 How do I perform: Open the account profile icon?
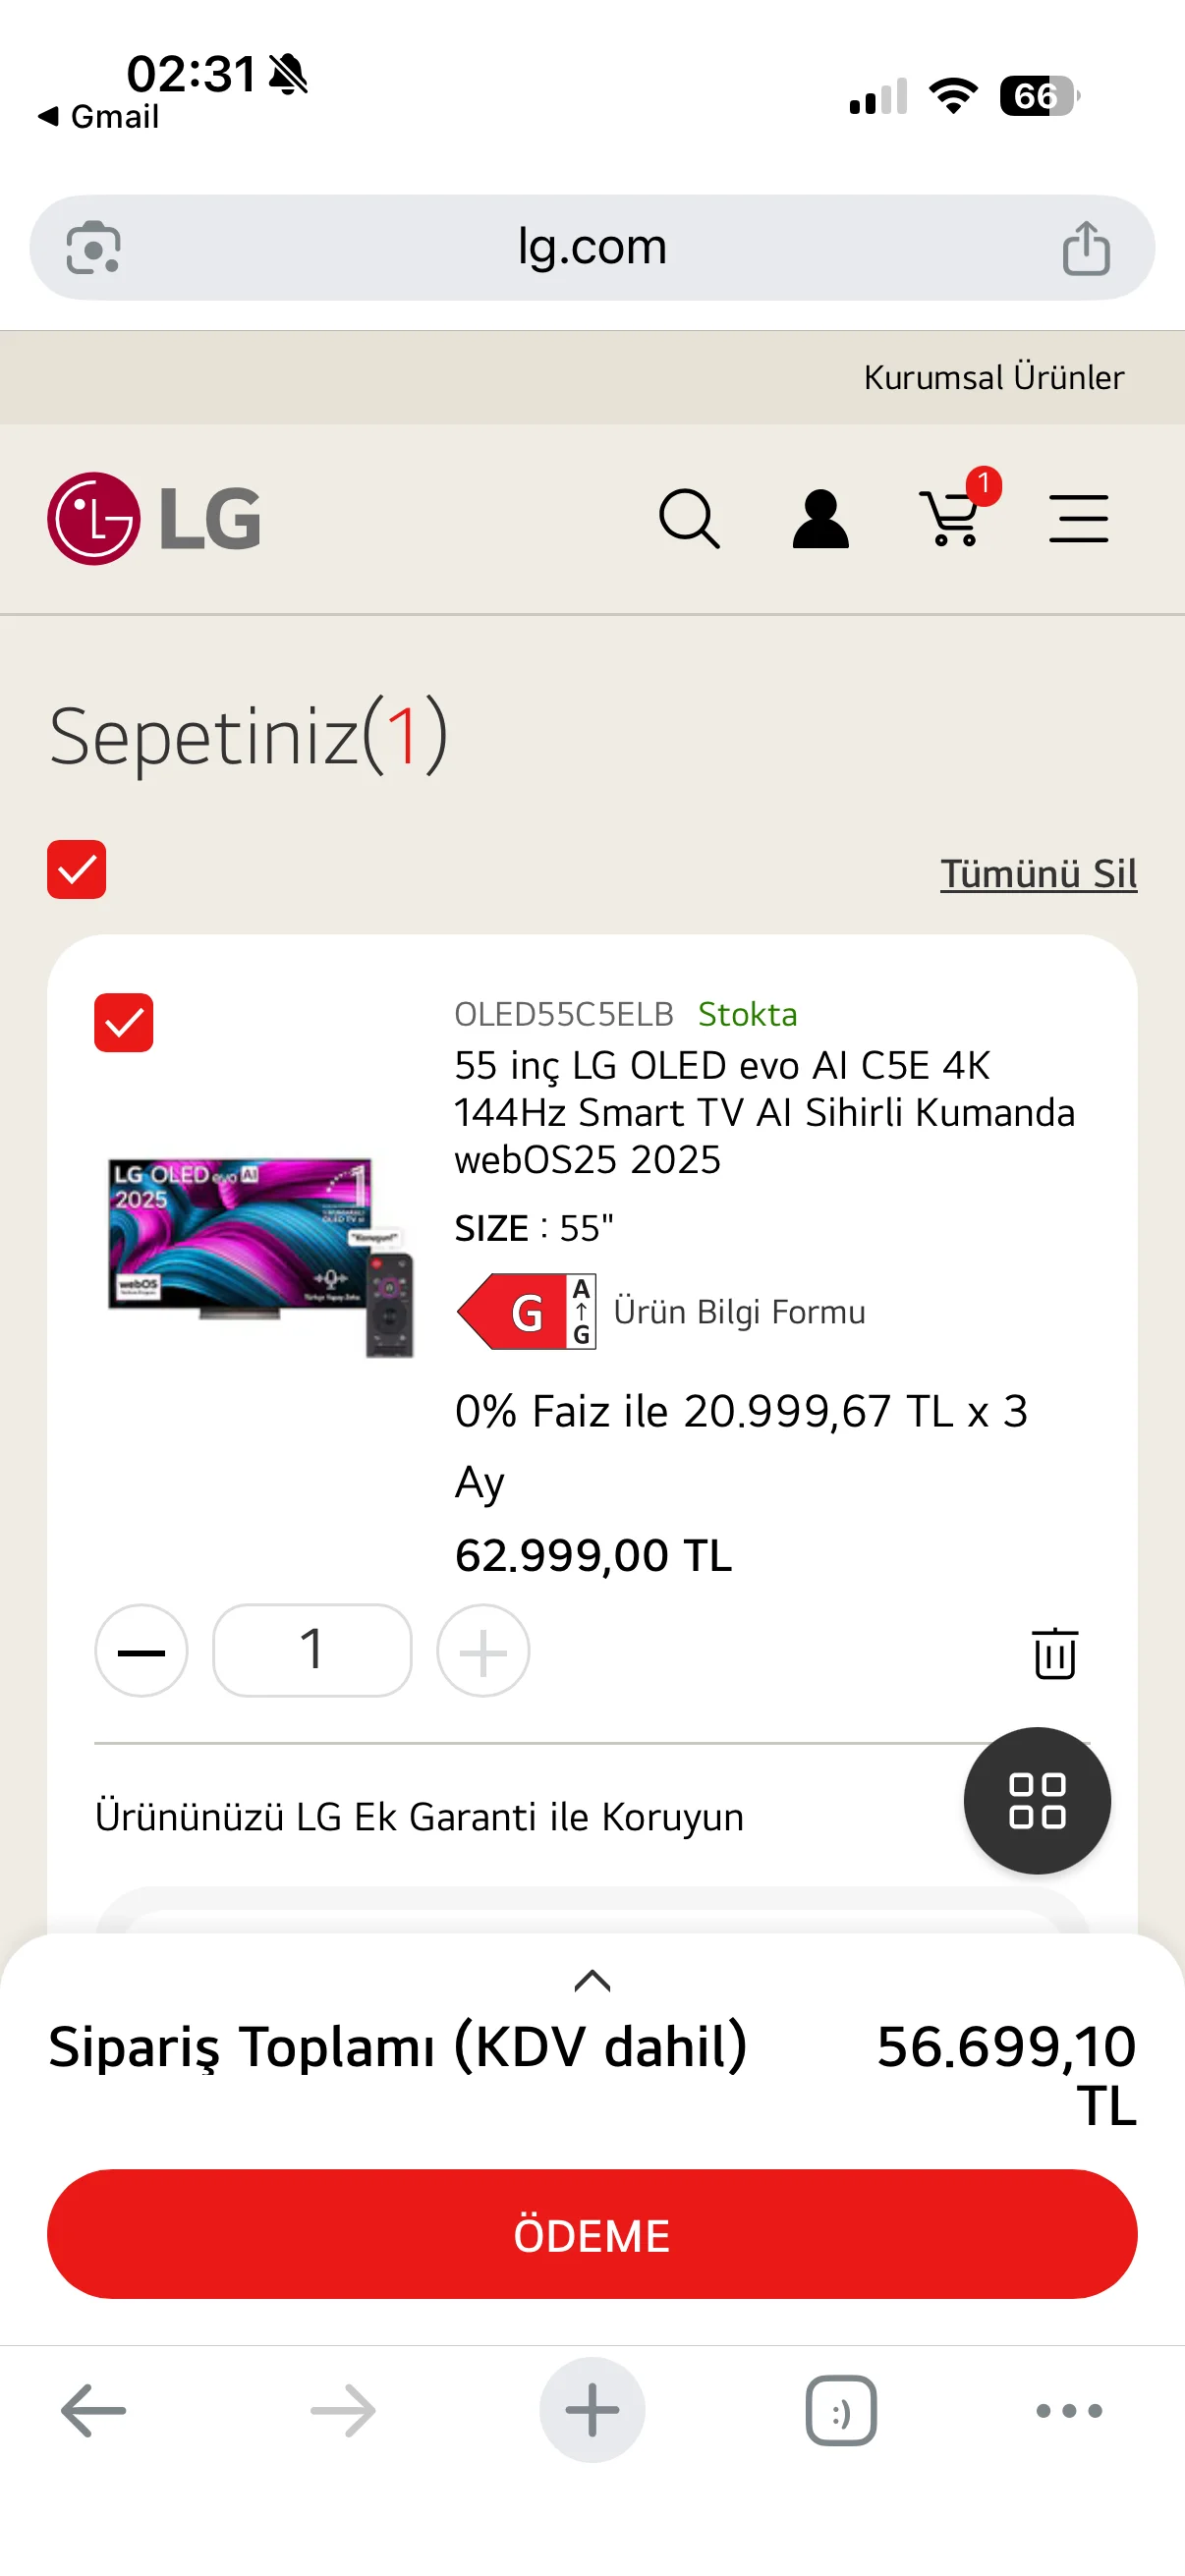click(x=820, y=518)
